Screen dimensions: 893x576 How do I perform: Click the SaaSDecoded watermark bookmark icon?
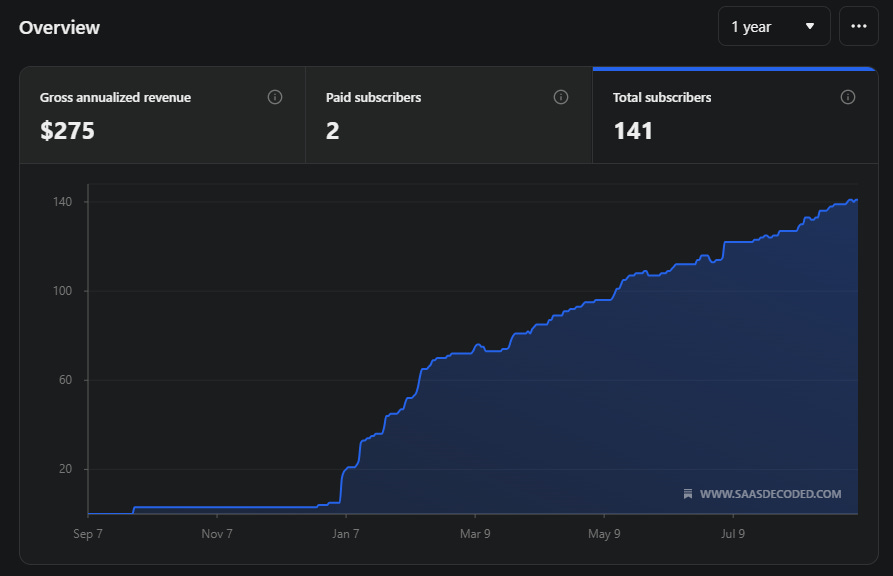point(687,494)
